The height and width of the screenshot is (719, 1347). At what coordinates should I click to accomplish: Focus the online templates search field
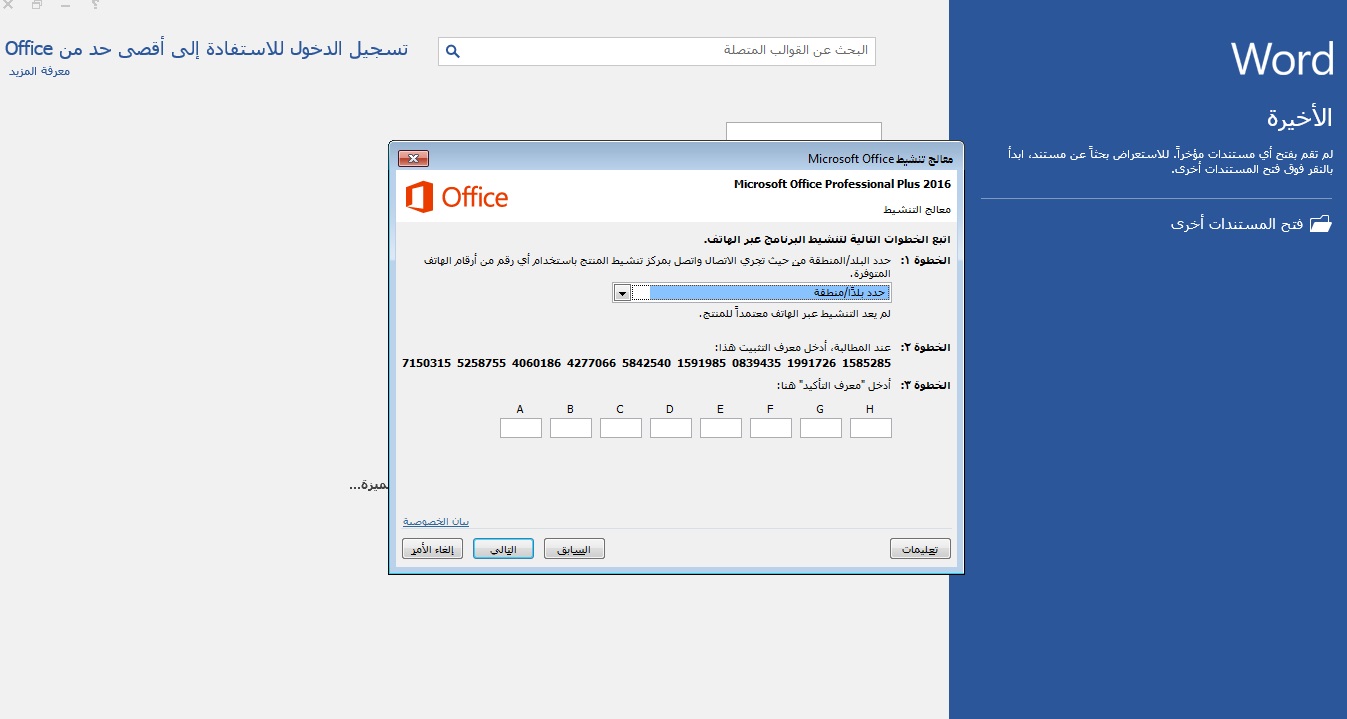tap(656, 51)
